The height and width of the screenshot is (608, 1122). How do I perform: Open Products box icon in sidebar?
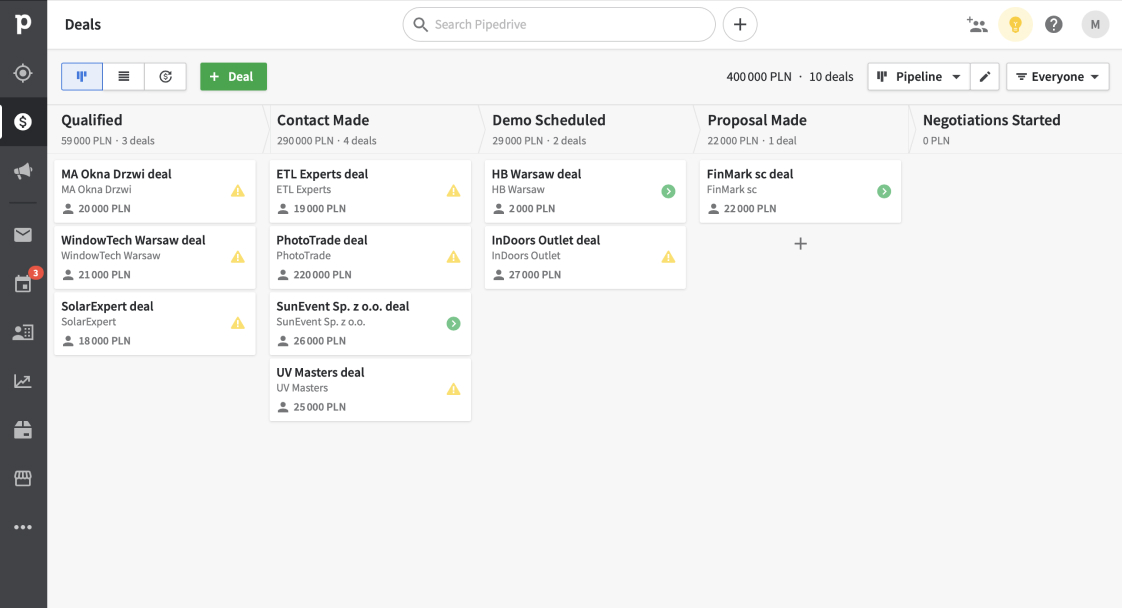coord(23,430)
